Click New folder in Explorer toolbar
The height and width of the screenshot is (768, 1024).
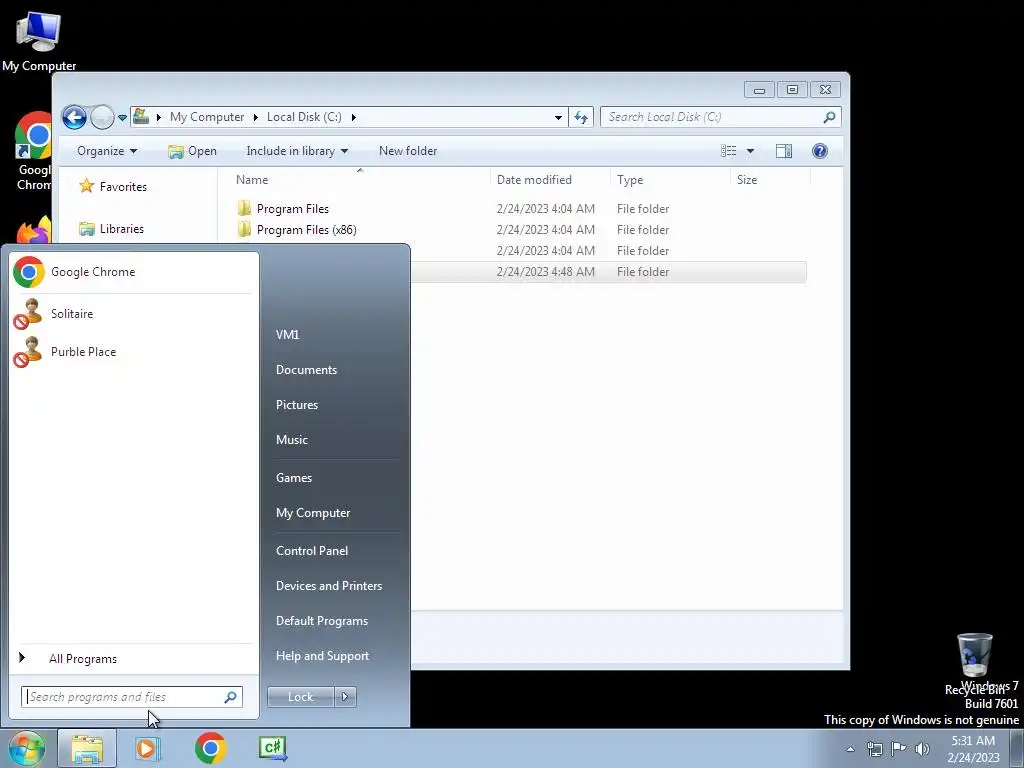coord(408,151)
